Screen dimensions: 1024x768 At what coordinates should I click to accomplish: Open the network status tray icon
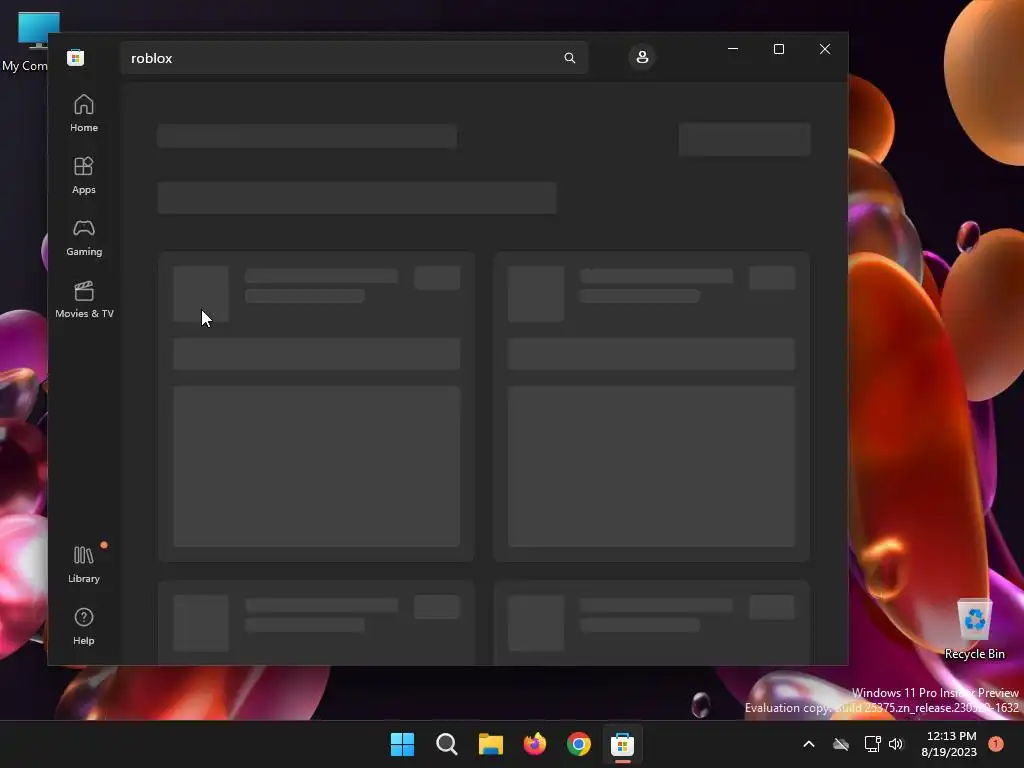pyautogui.click(x=872, y=744)
